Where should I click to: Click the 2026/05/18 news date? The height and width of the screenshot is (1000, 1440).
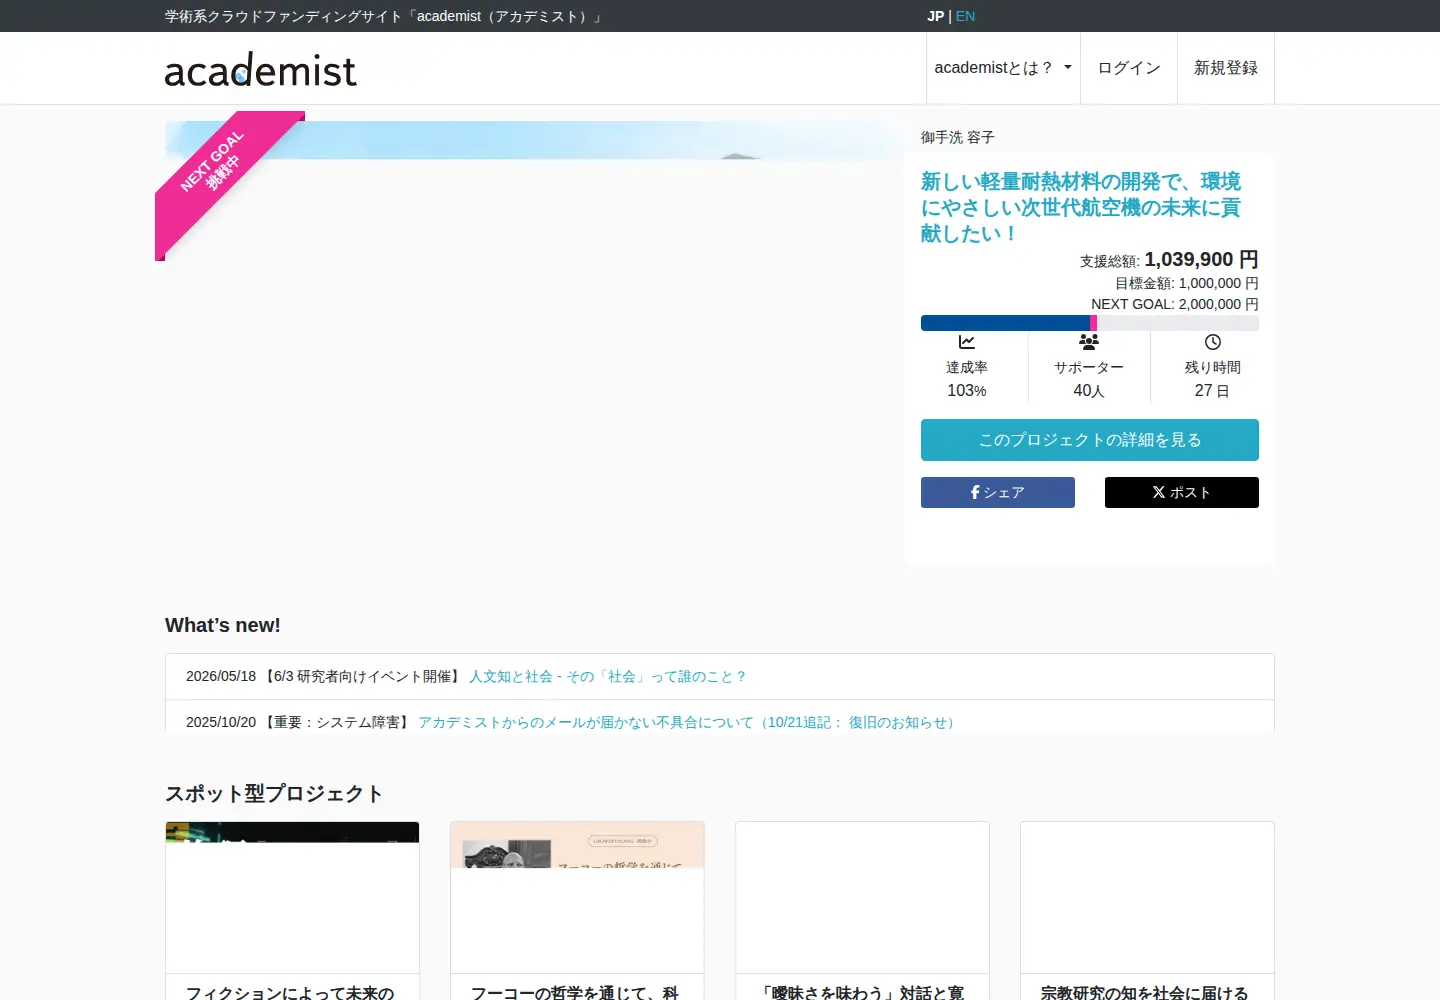click(x=221, y=677)
